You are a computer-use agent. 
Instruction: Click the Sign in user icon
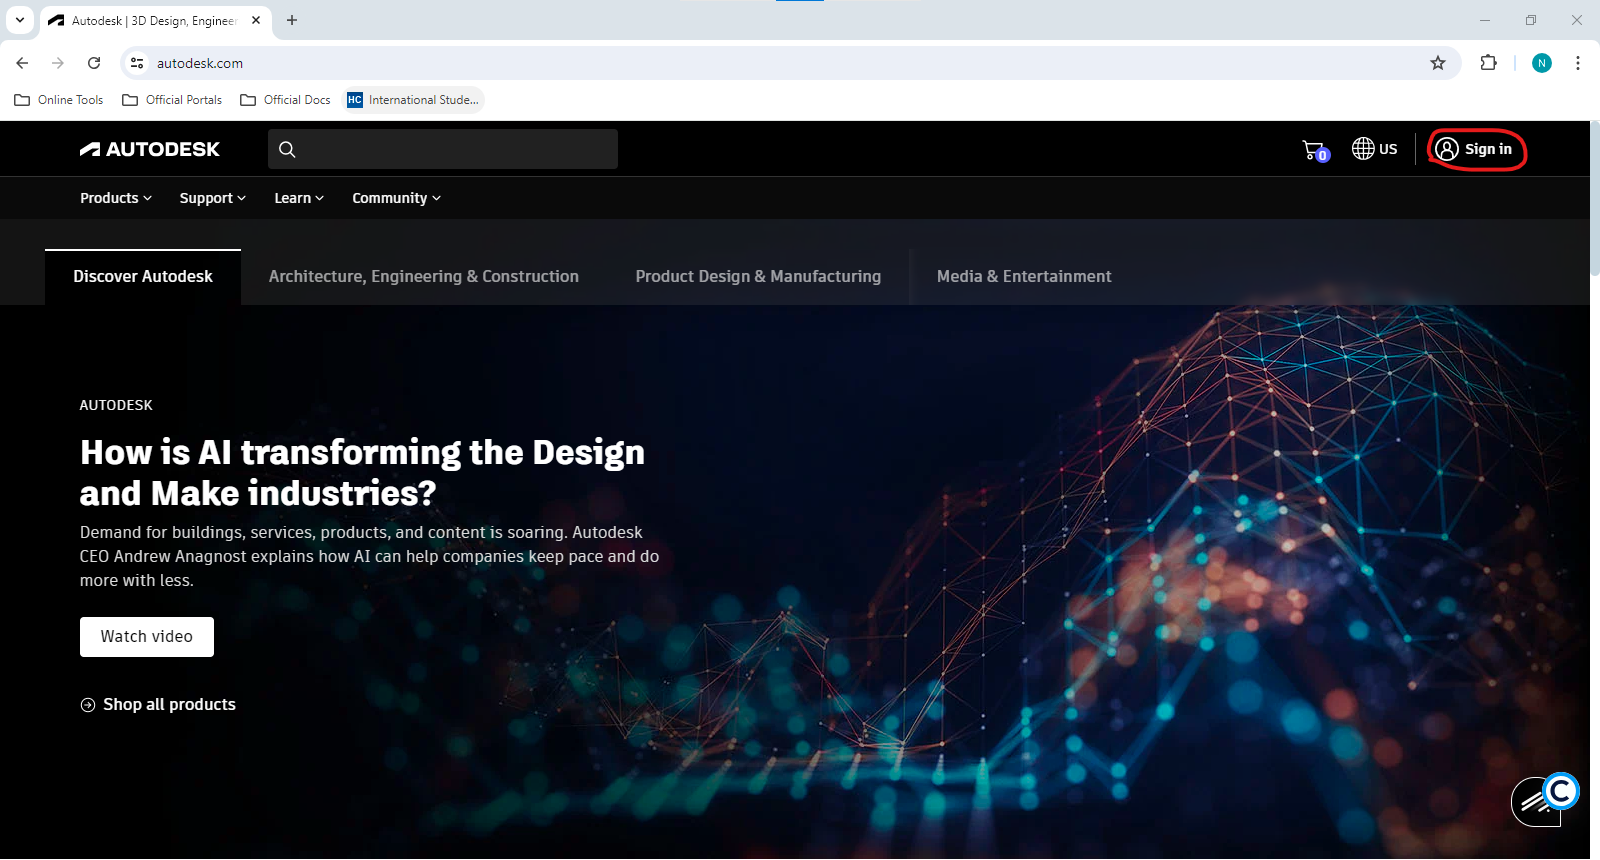coord(1447,149)
